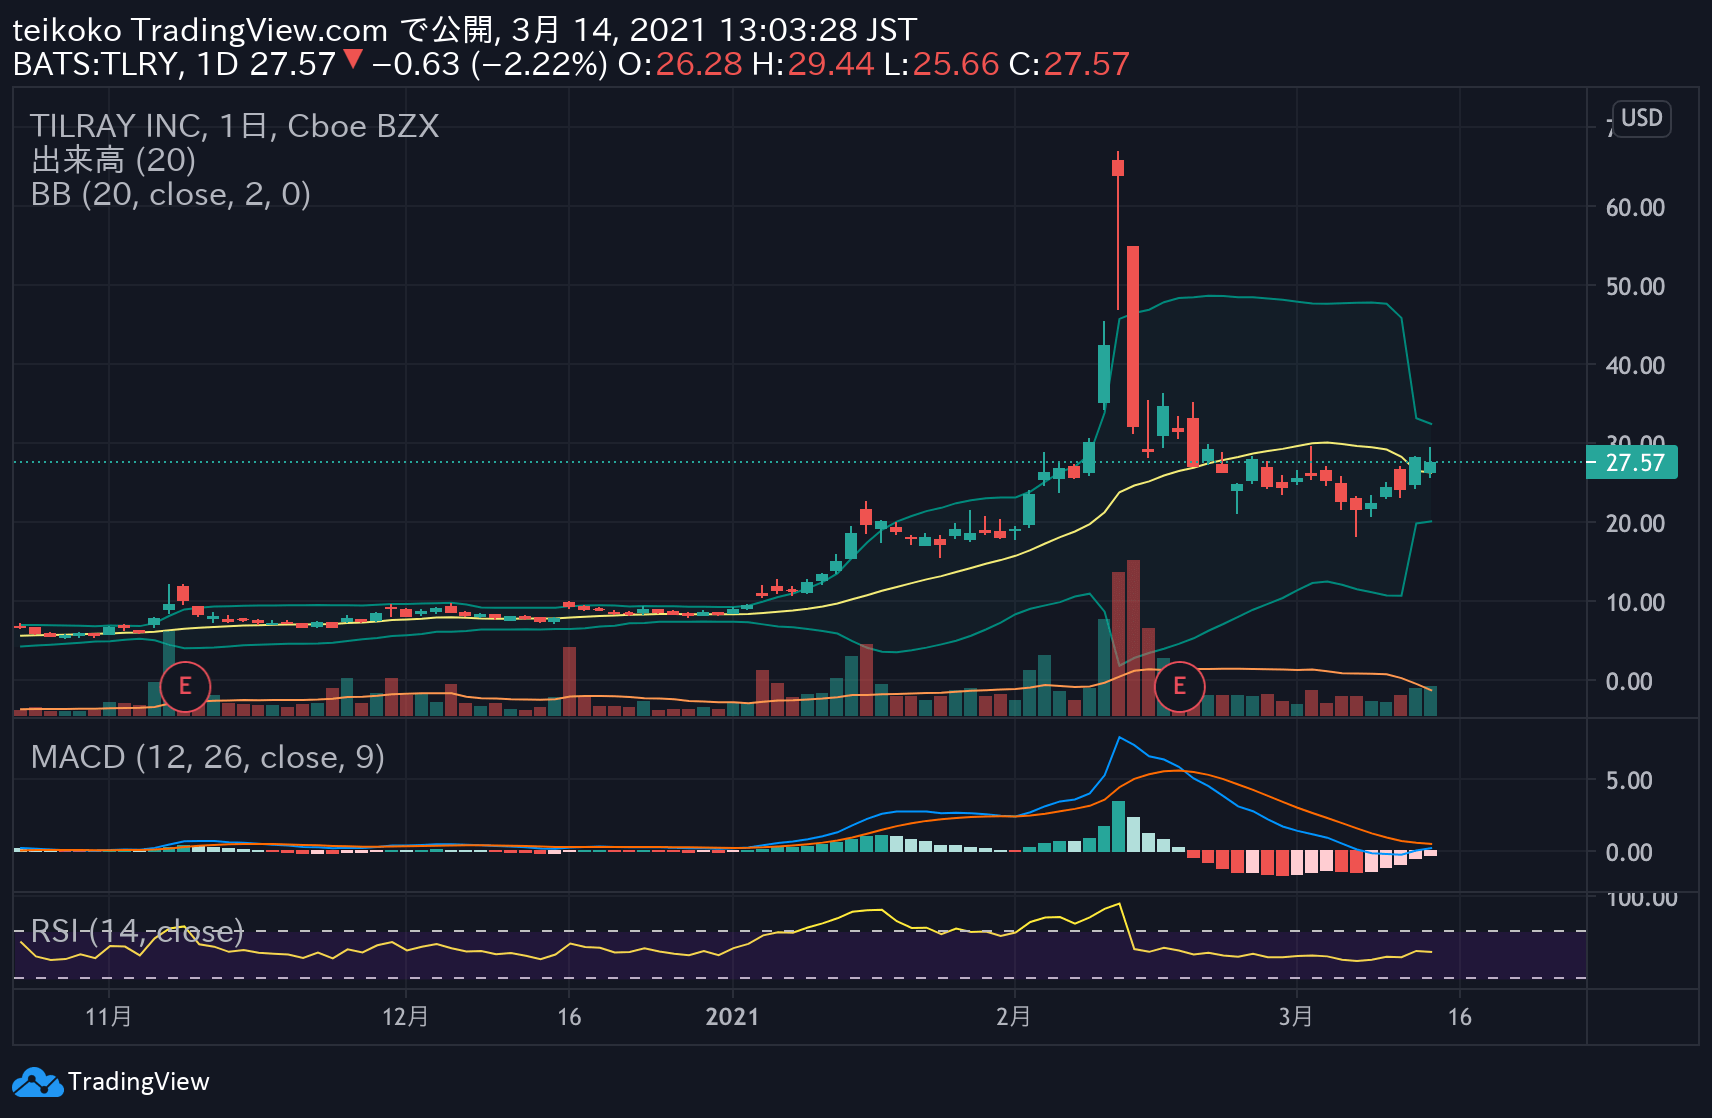
Task: Click the 2月 date axis label
Action: point(1014,1017)
